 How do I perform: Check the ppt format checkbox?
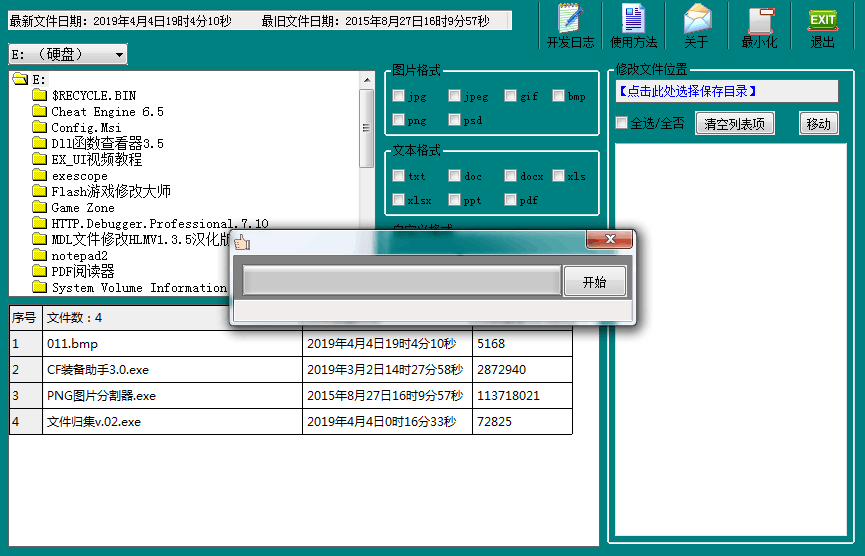pos(454,199)
